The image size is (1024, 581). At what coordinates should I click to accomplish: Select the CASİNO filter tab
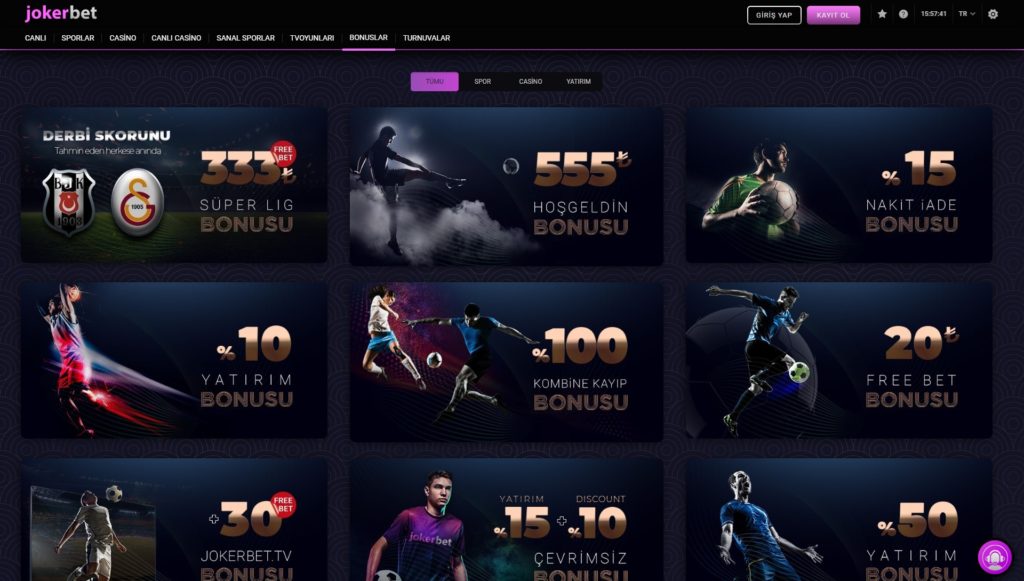tap(530, 82)
